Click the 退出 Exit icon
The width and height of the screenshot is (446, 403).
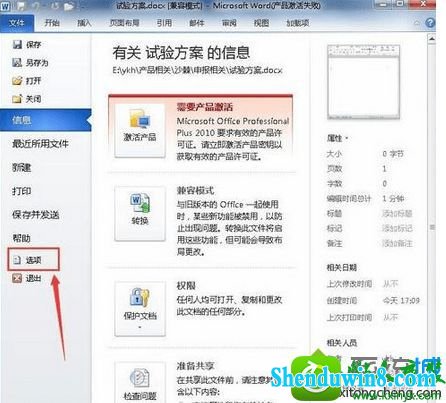point(17,278)
